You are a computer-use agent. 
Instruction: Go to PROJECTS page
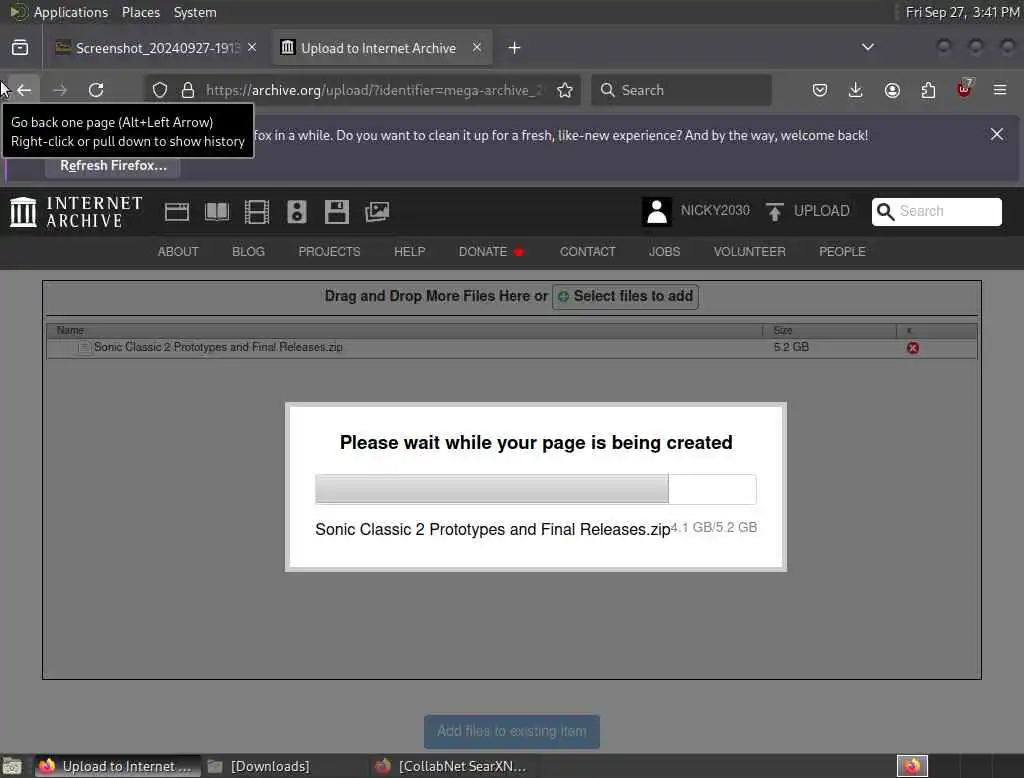(x=329, y=251)
